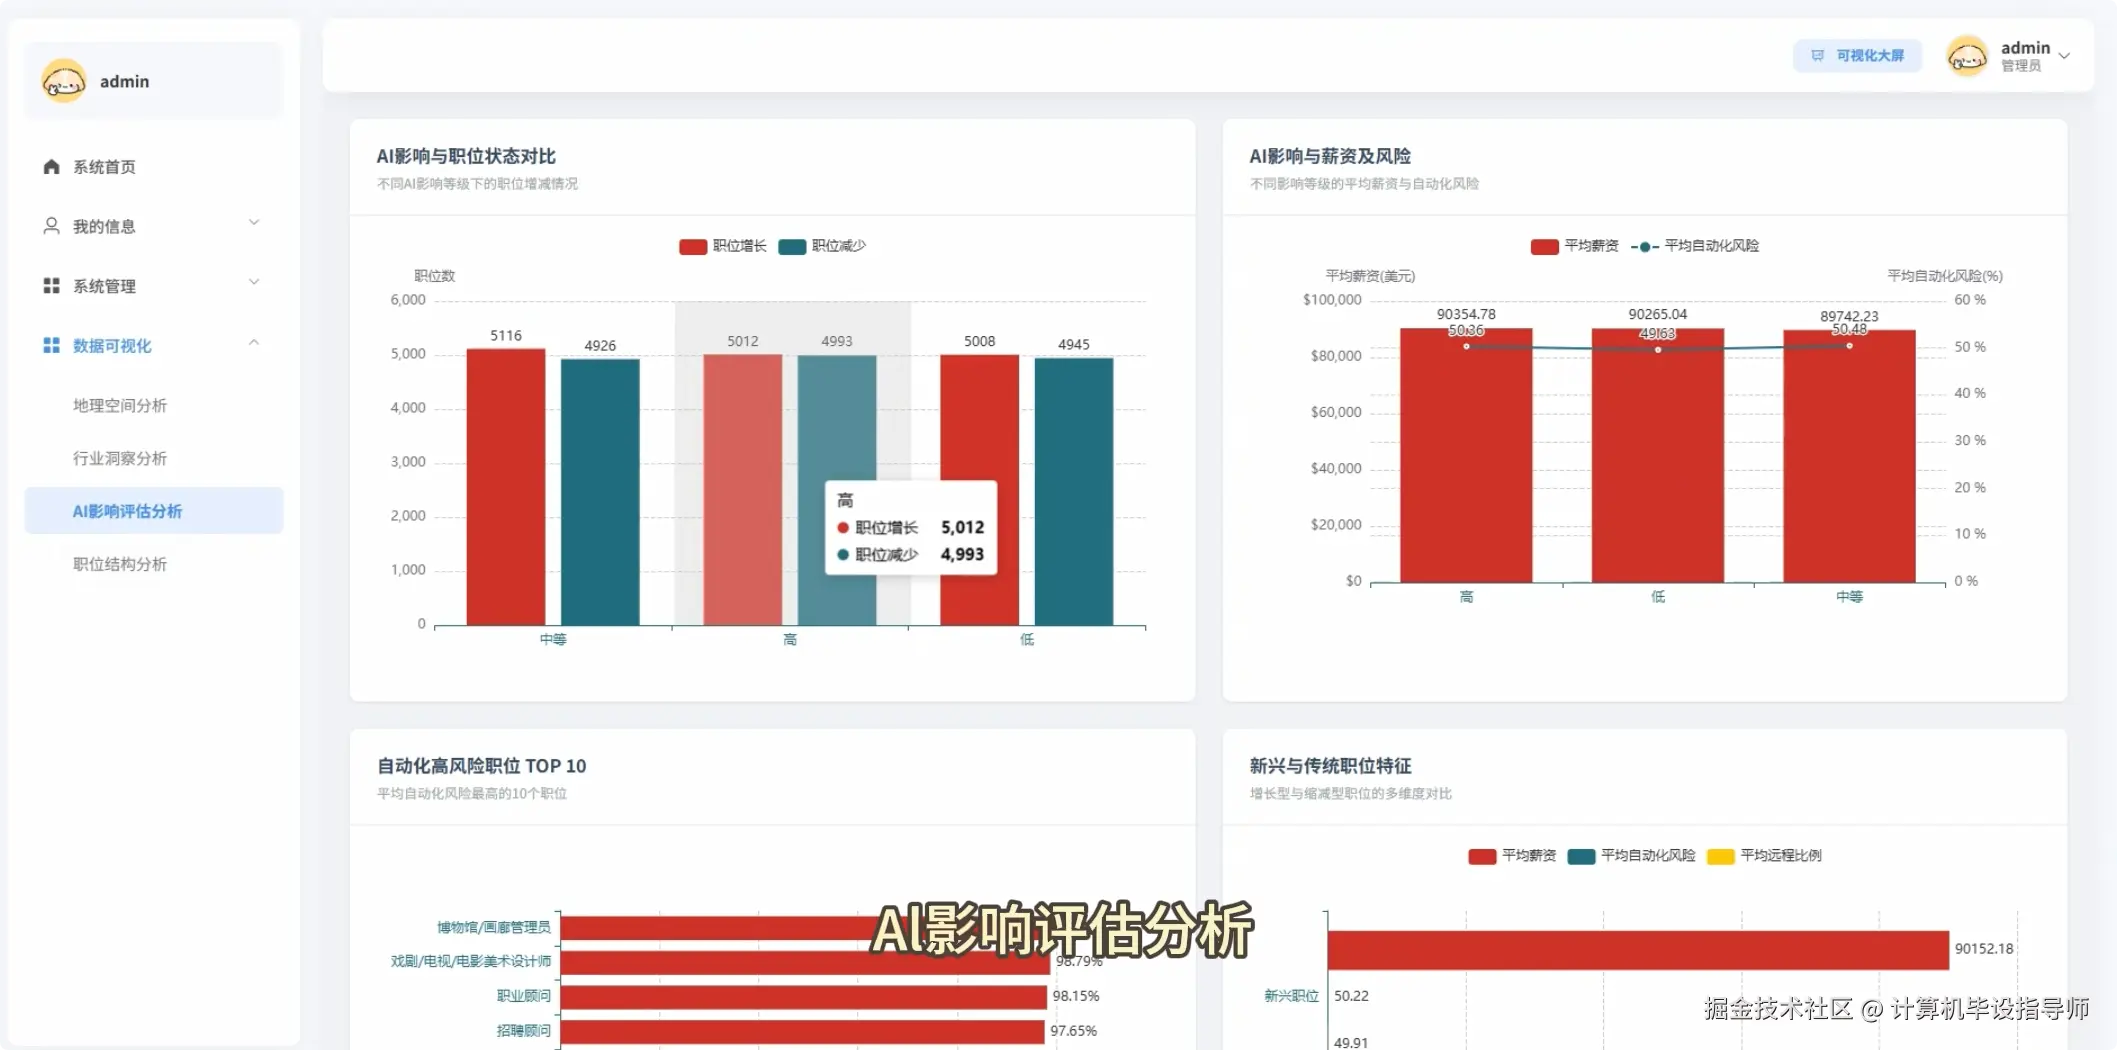Expand the 系统管理 submenu chevron
Viewport: 2117px width, 1050px height.
tap(254, 282)
